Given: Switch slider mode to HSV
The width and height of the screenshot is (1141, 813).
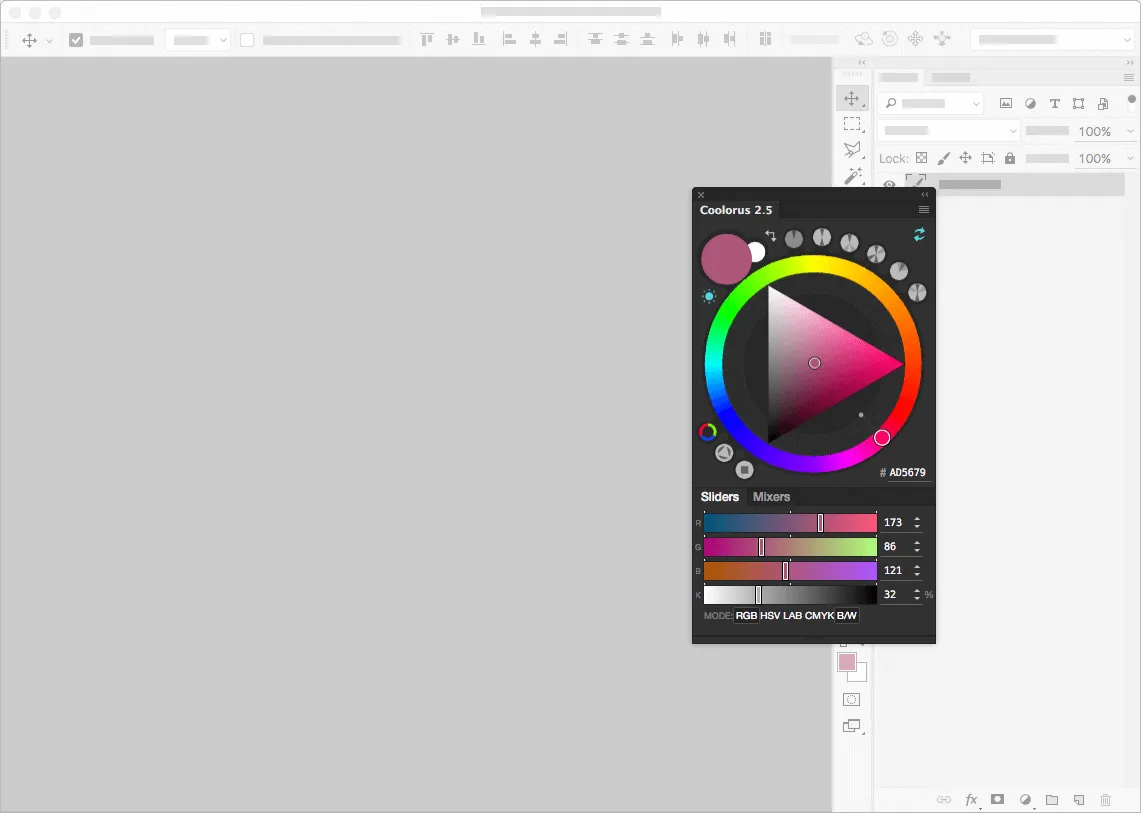Looking at the screenshot, I should (770, 616).
